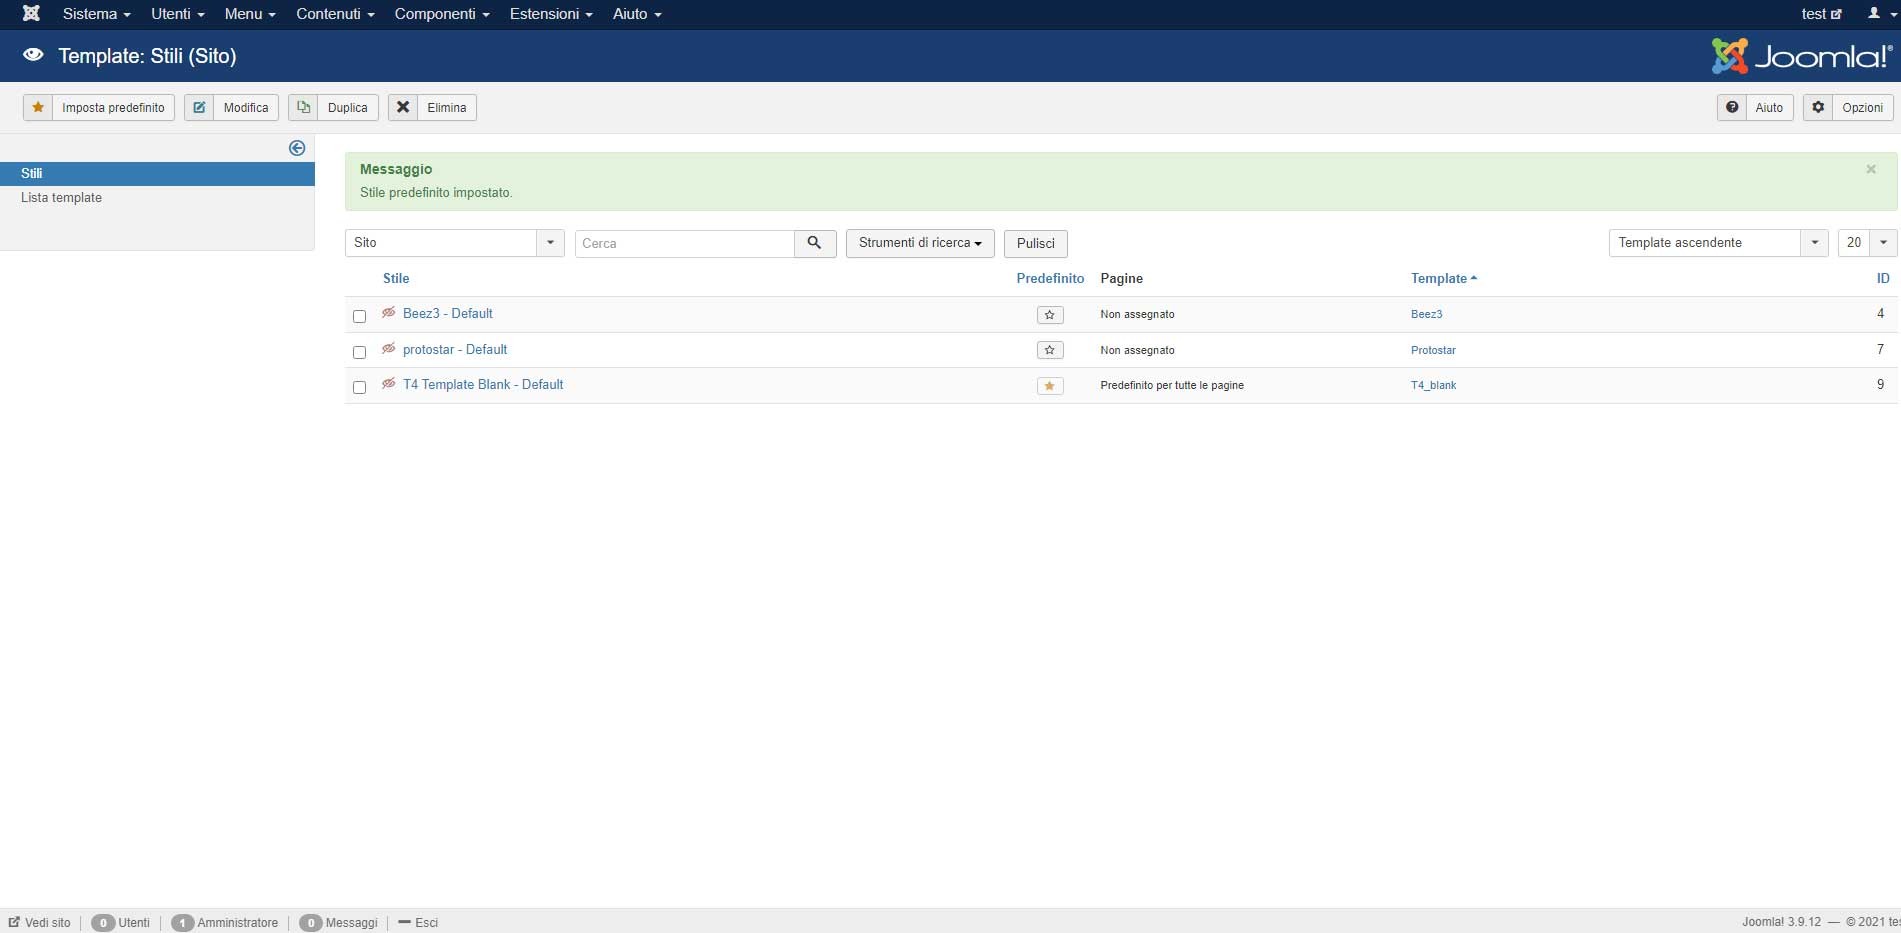Open the Sito client dropdown
This screenshot has height=933, width=1901.
454,243
